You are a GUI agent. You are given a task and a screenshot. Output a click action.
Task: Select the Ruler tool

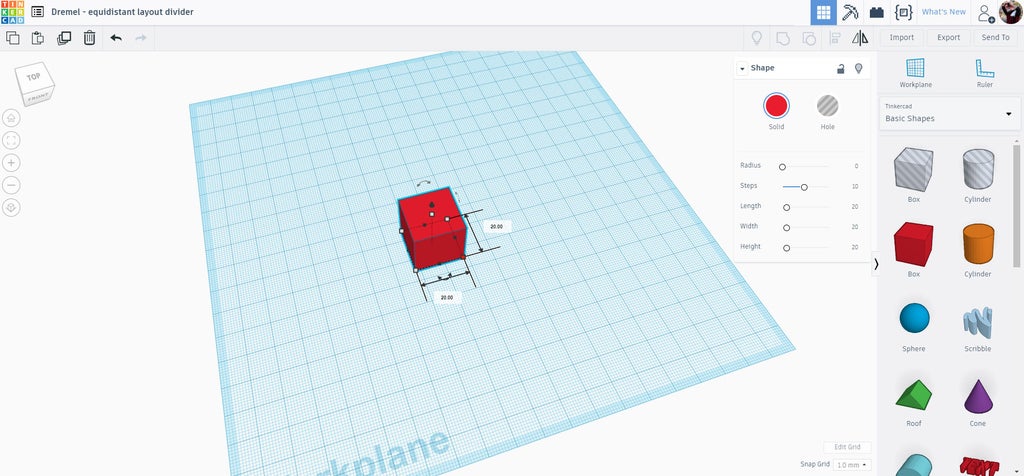[x=985, y=72]
